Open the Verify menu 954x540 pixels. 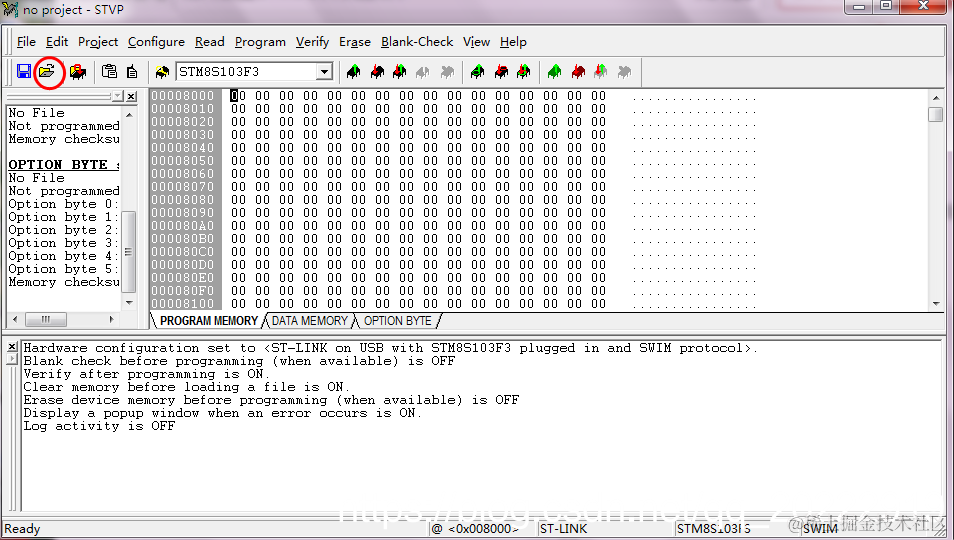click(312, 42)
